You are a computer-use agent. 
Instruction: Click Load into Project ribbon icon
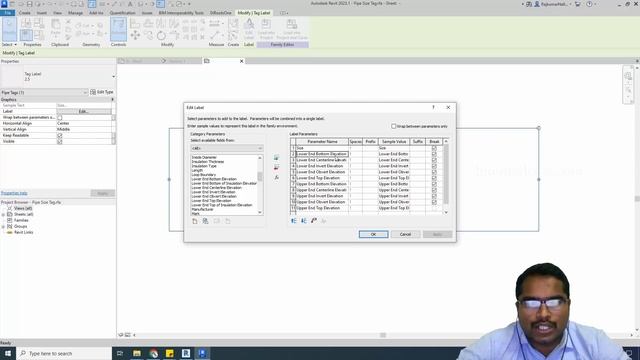click(266, 29)
